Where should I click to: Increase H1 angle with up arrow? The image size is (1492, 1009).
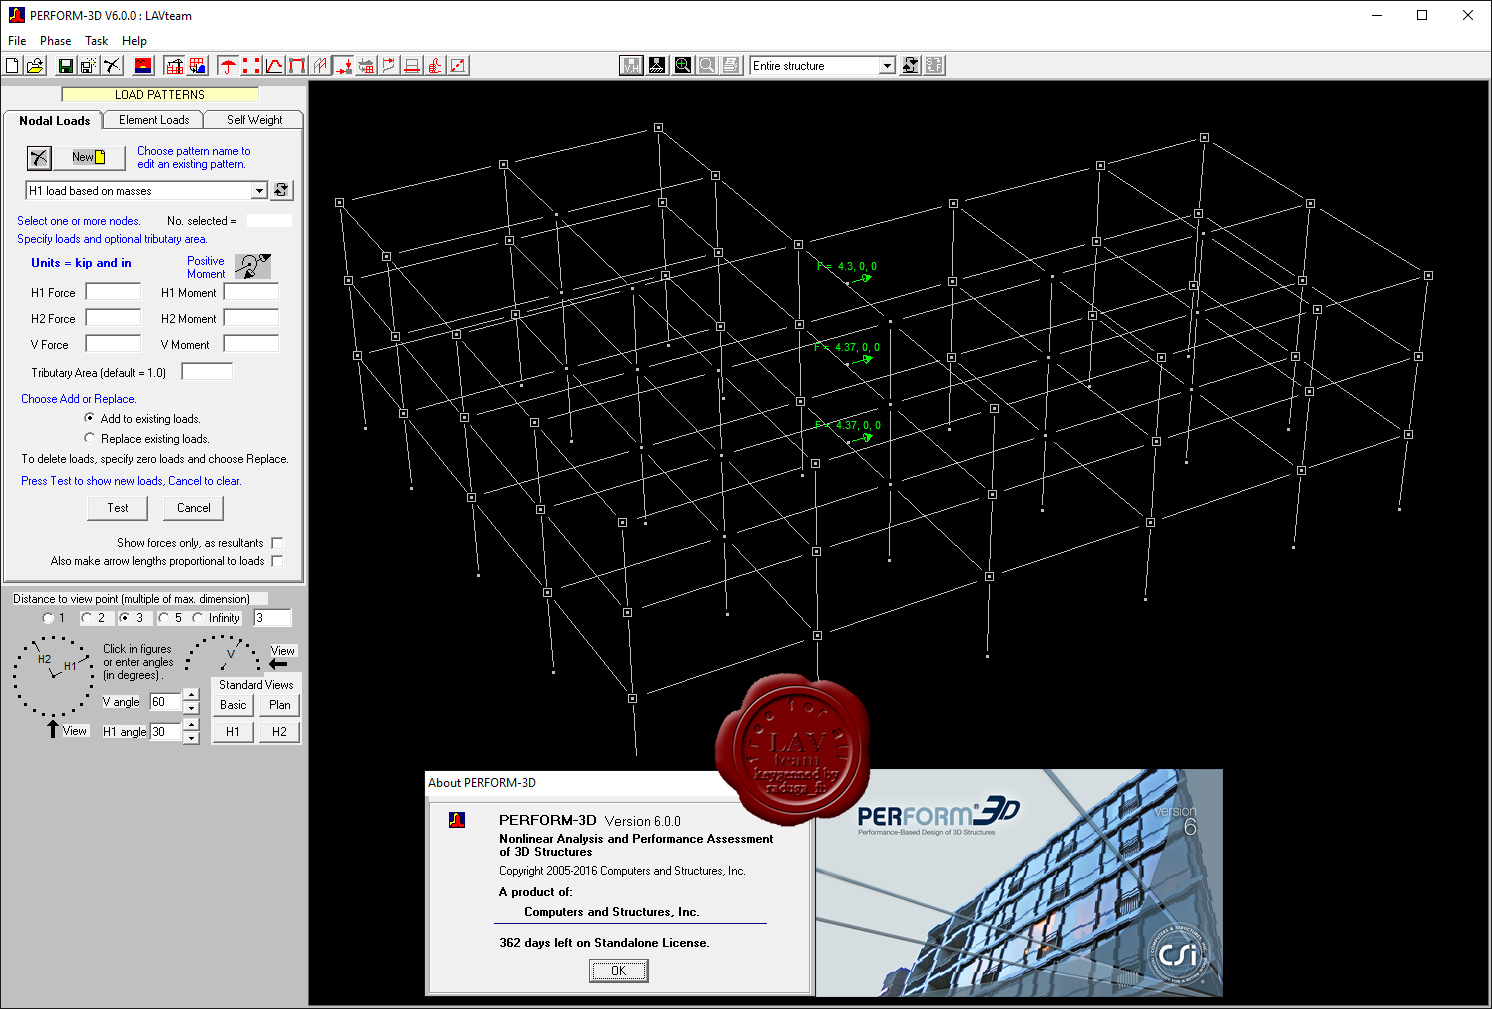pyautogui.click(x=191, y=725)
